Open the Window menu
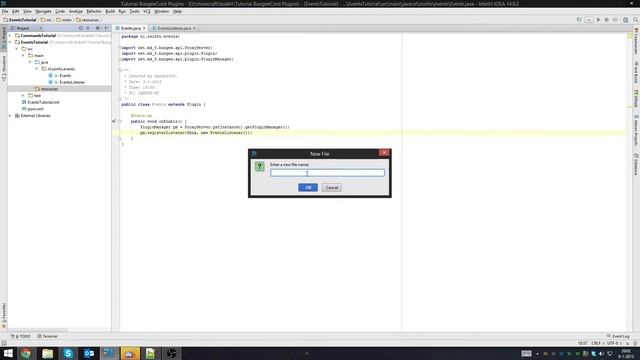 pyautogui.click(x=162, y=11)
